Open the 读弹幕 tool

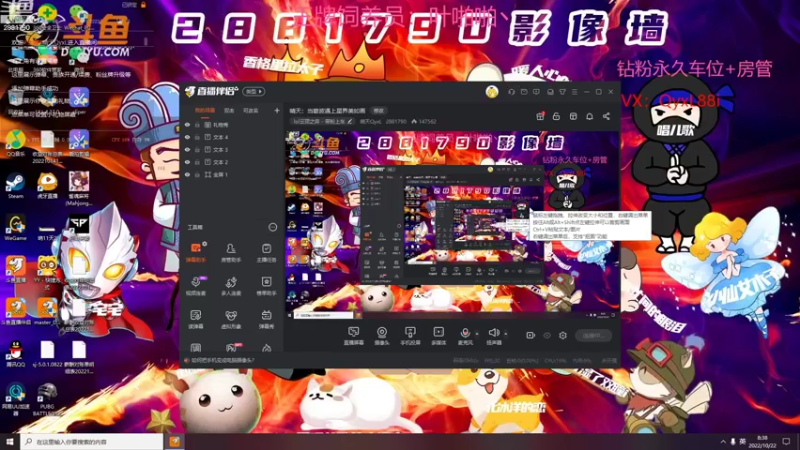click(196, 319)
